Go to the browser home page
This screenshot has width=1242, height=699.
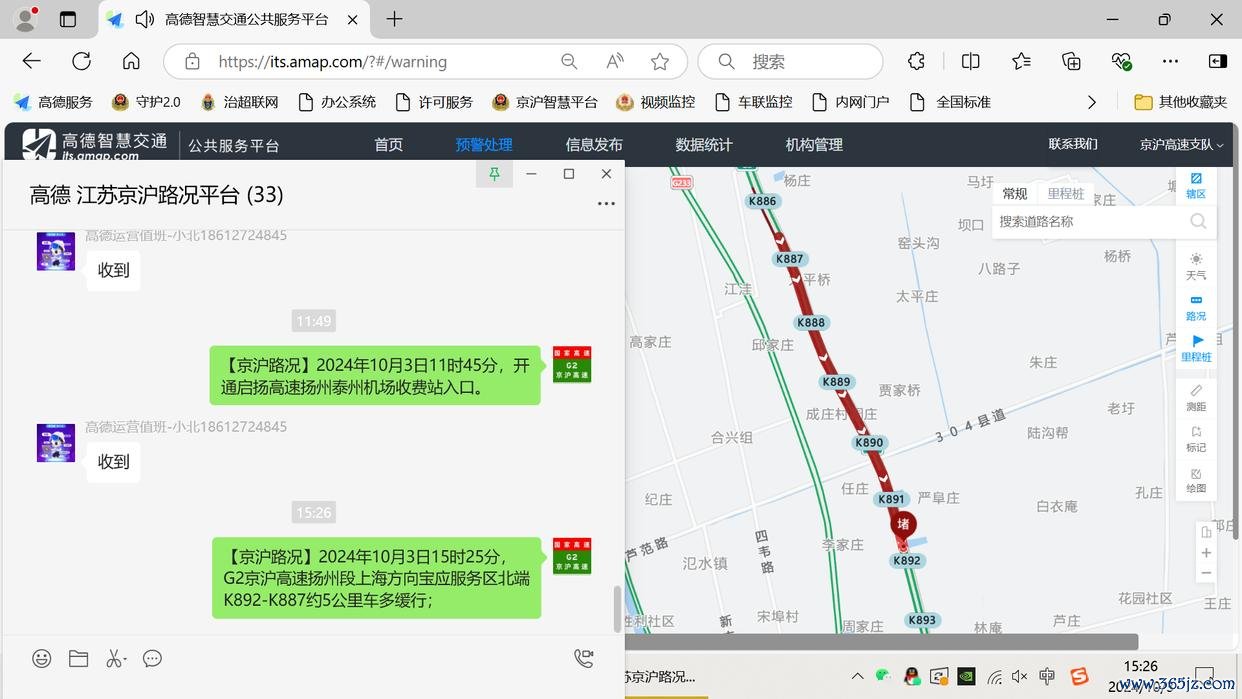coord(131,61)
